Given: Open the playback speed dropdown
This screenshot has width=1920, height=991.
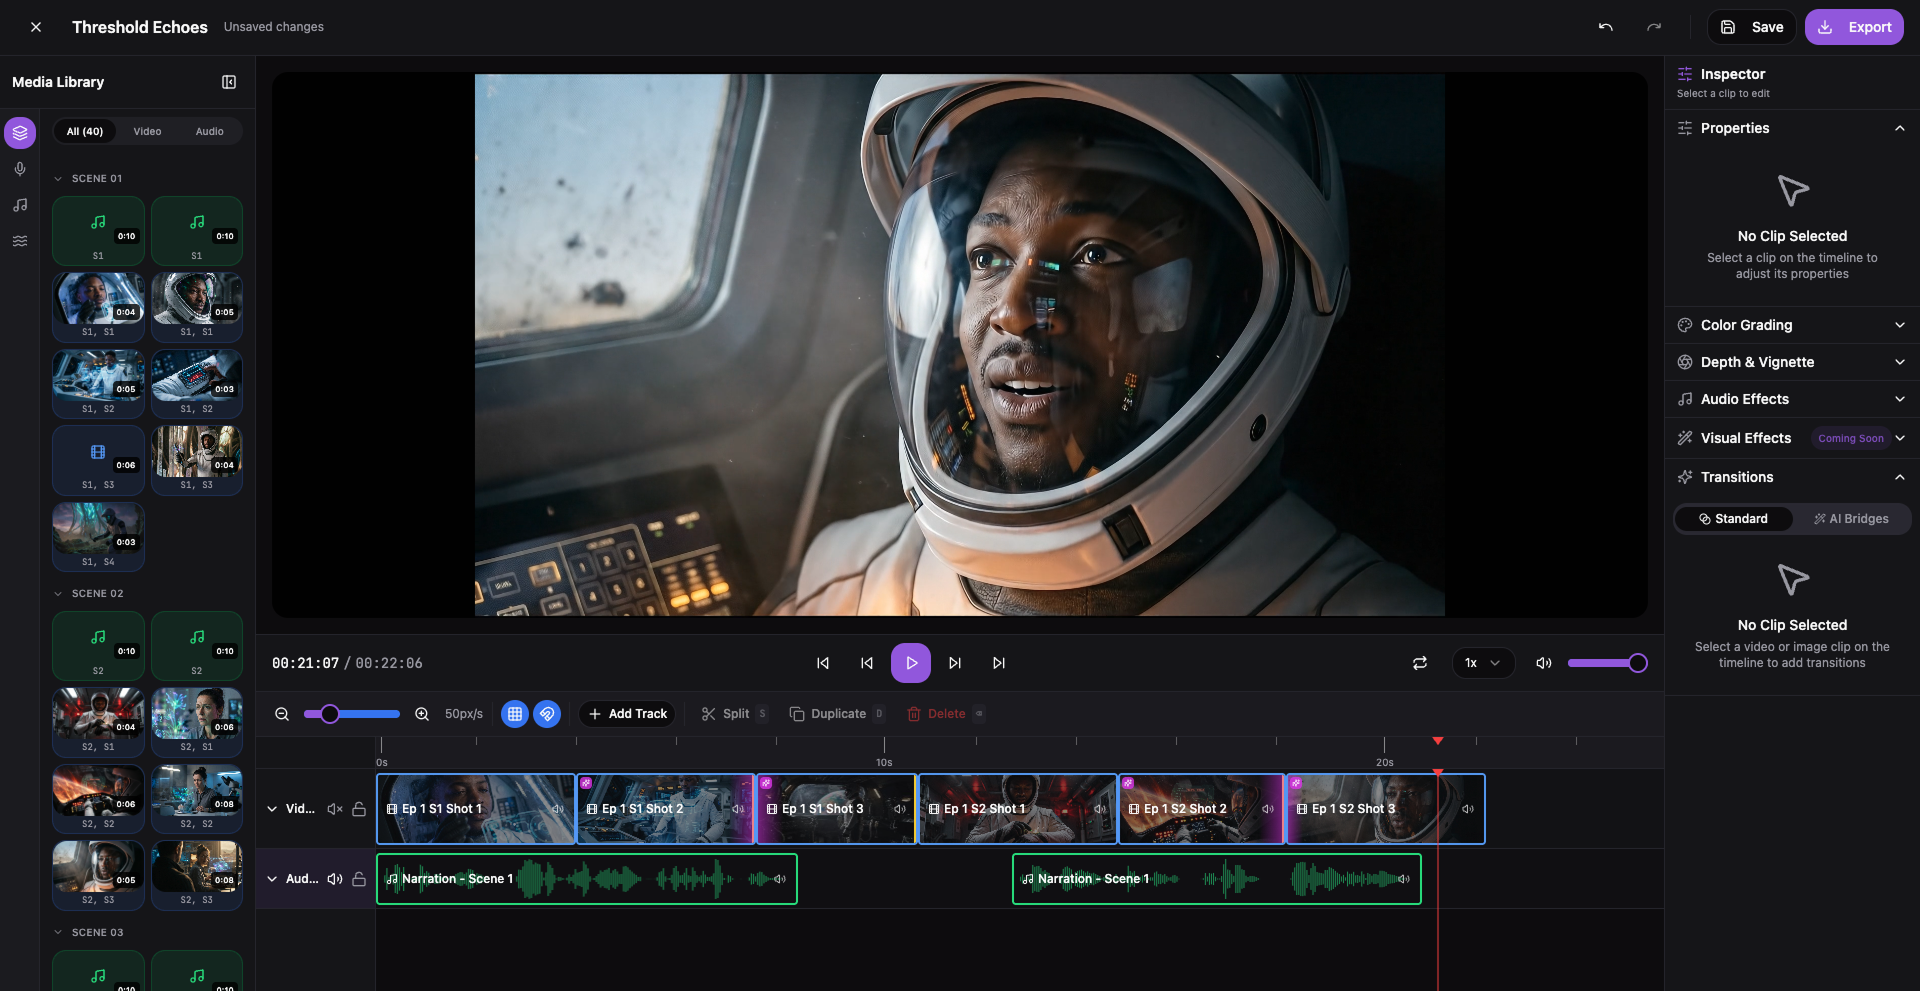Looking at the screenshot, I should [x=1482, y=662].
